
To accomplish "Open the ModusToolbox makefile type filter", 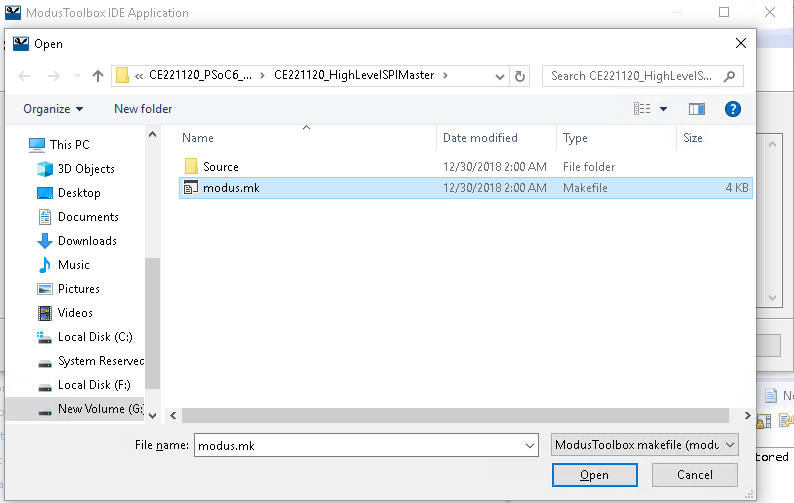I will point(644,445).
